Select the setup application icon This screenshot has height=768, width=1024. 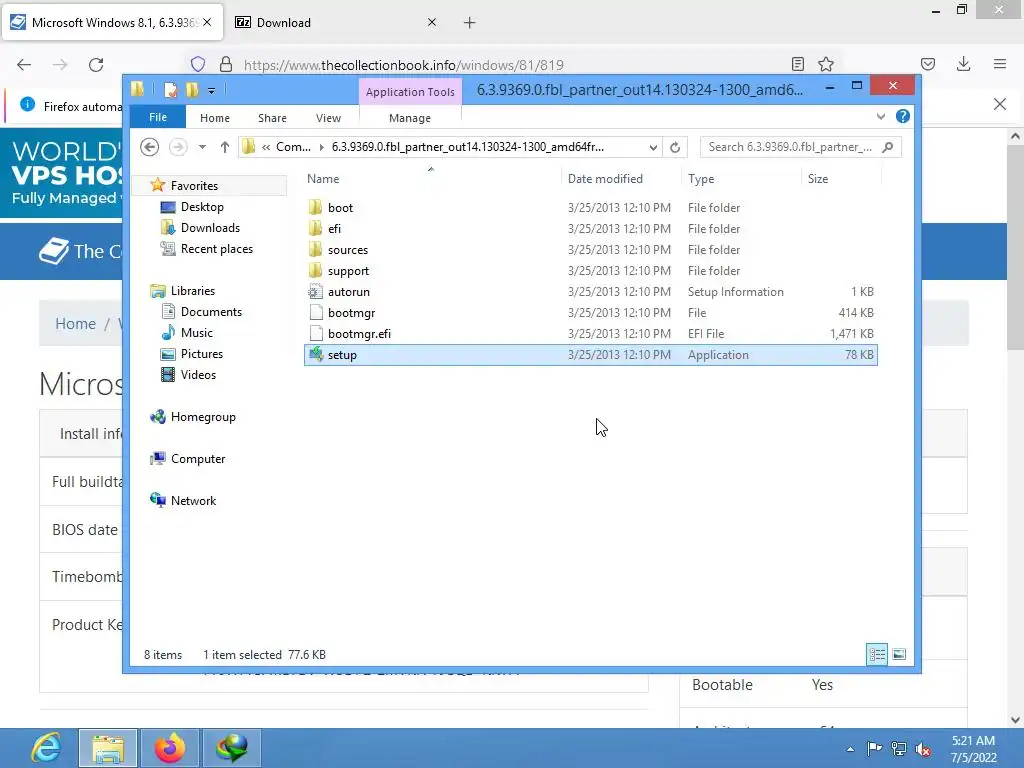(316, 355)
